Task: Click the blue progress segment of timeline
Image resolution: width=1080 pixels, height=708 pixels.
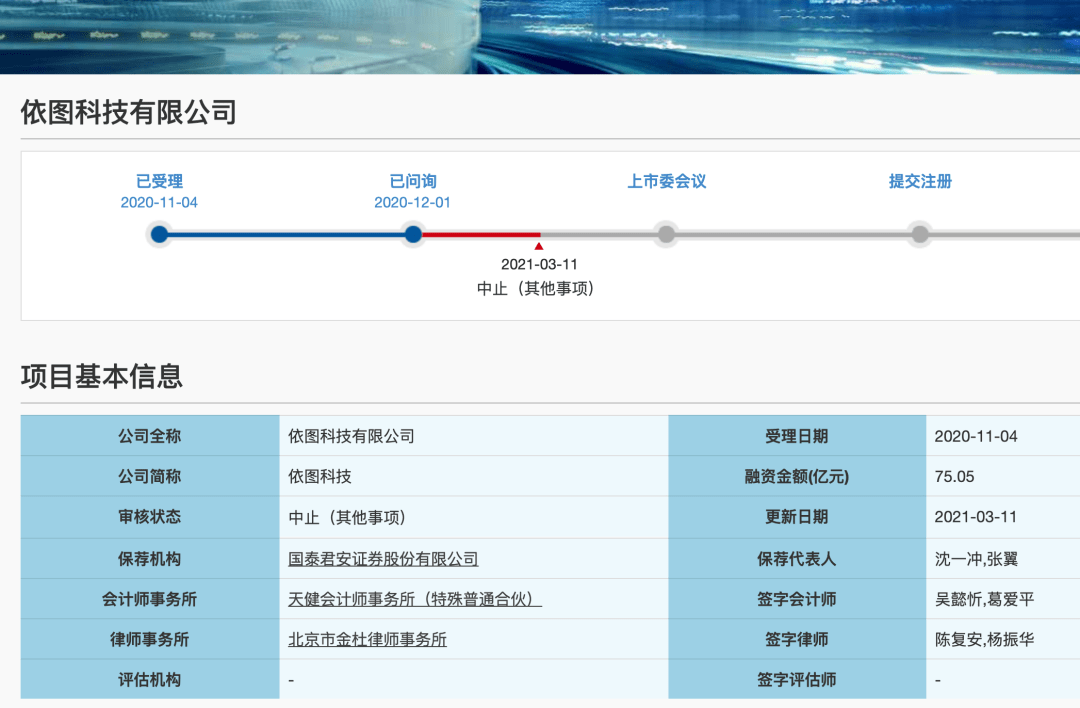Action: coord(286,235)
